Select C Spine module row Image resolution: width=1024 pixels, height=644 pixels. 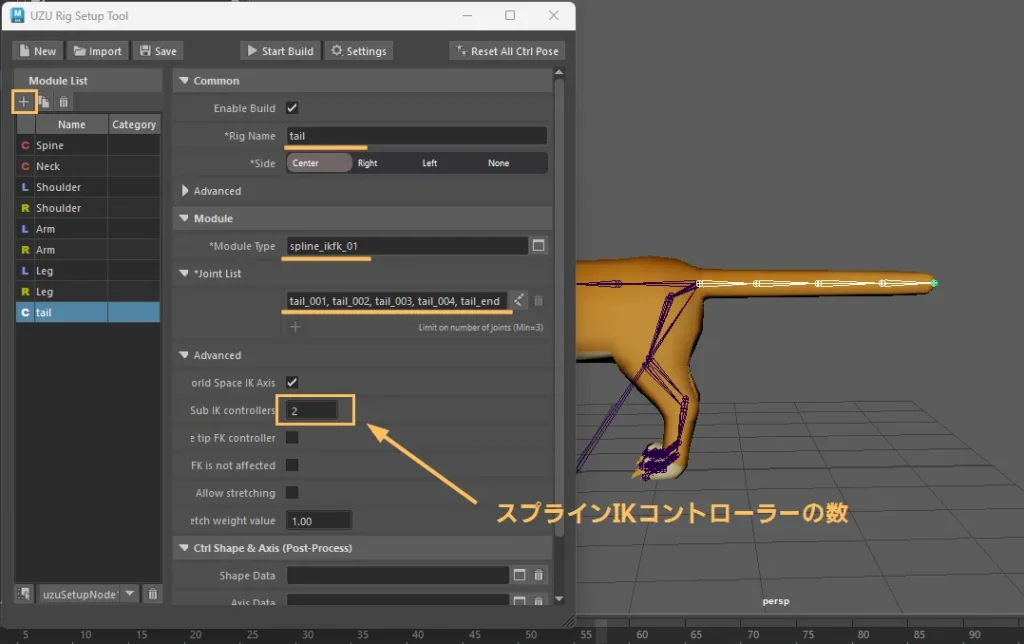point(88,145)
